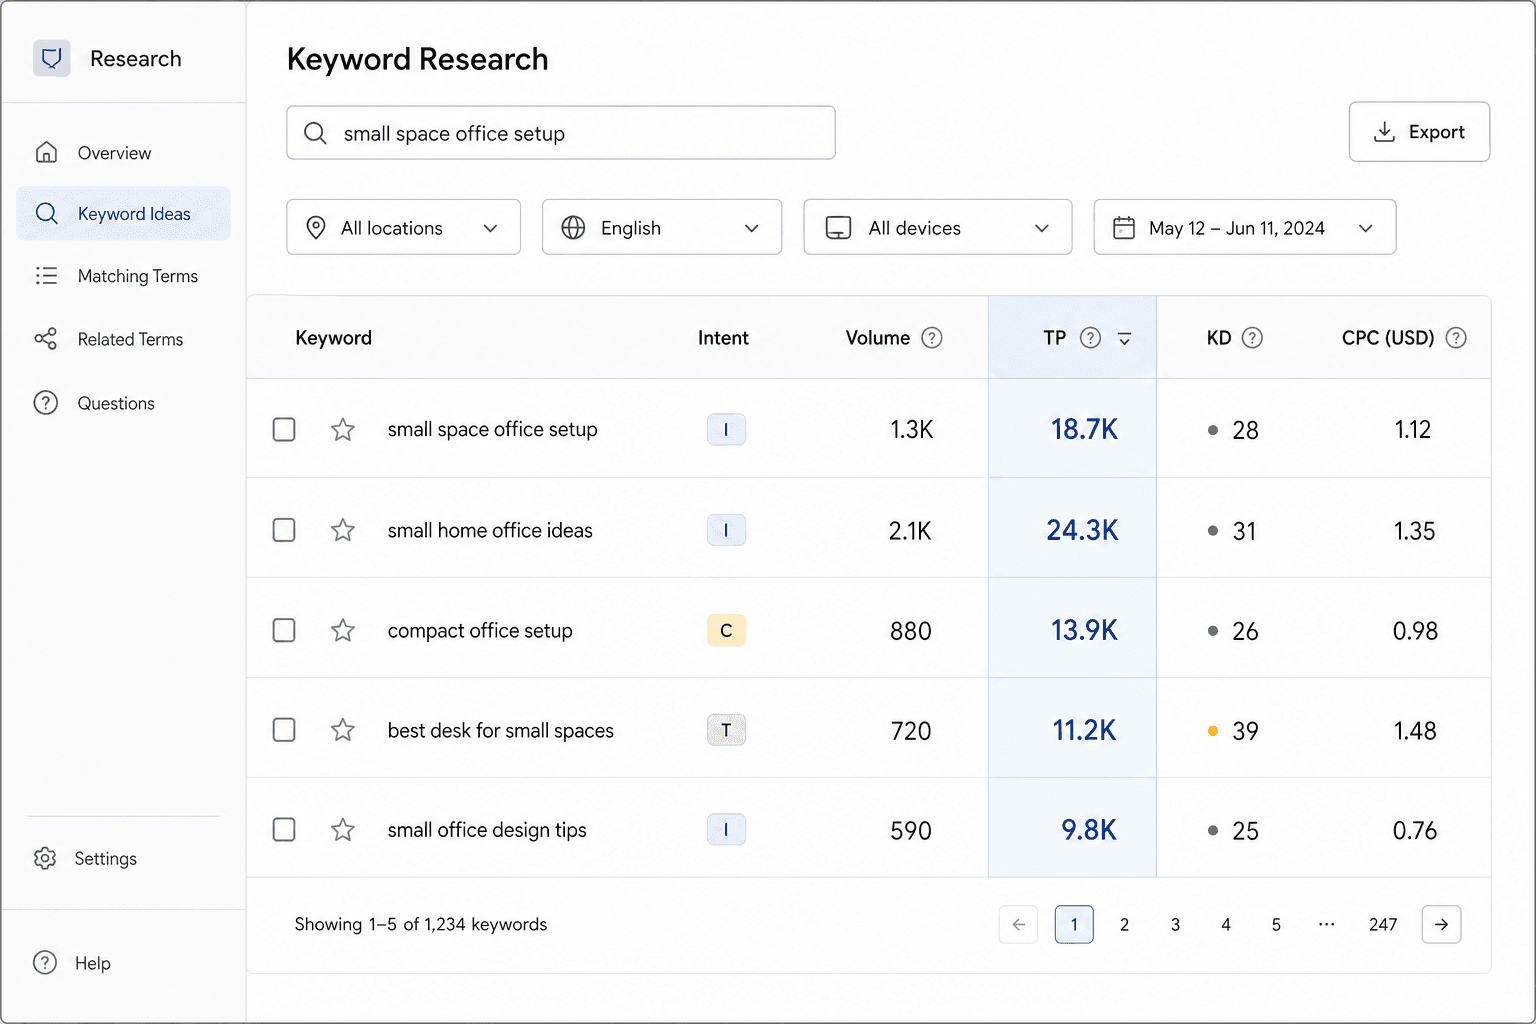
Task: Open the date range May 12 – Jun 11 dropdown
Action: click(1244, 227)
